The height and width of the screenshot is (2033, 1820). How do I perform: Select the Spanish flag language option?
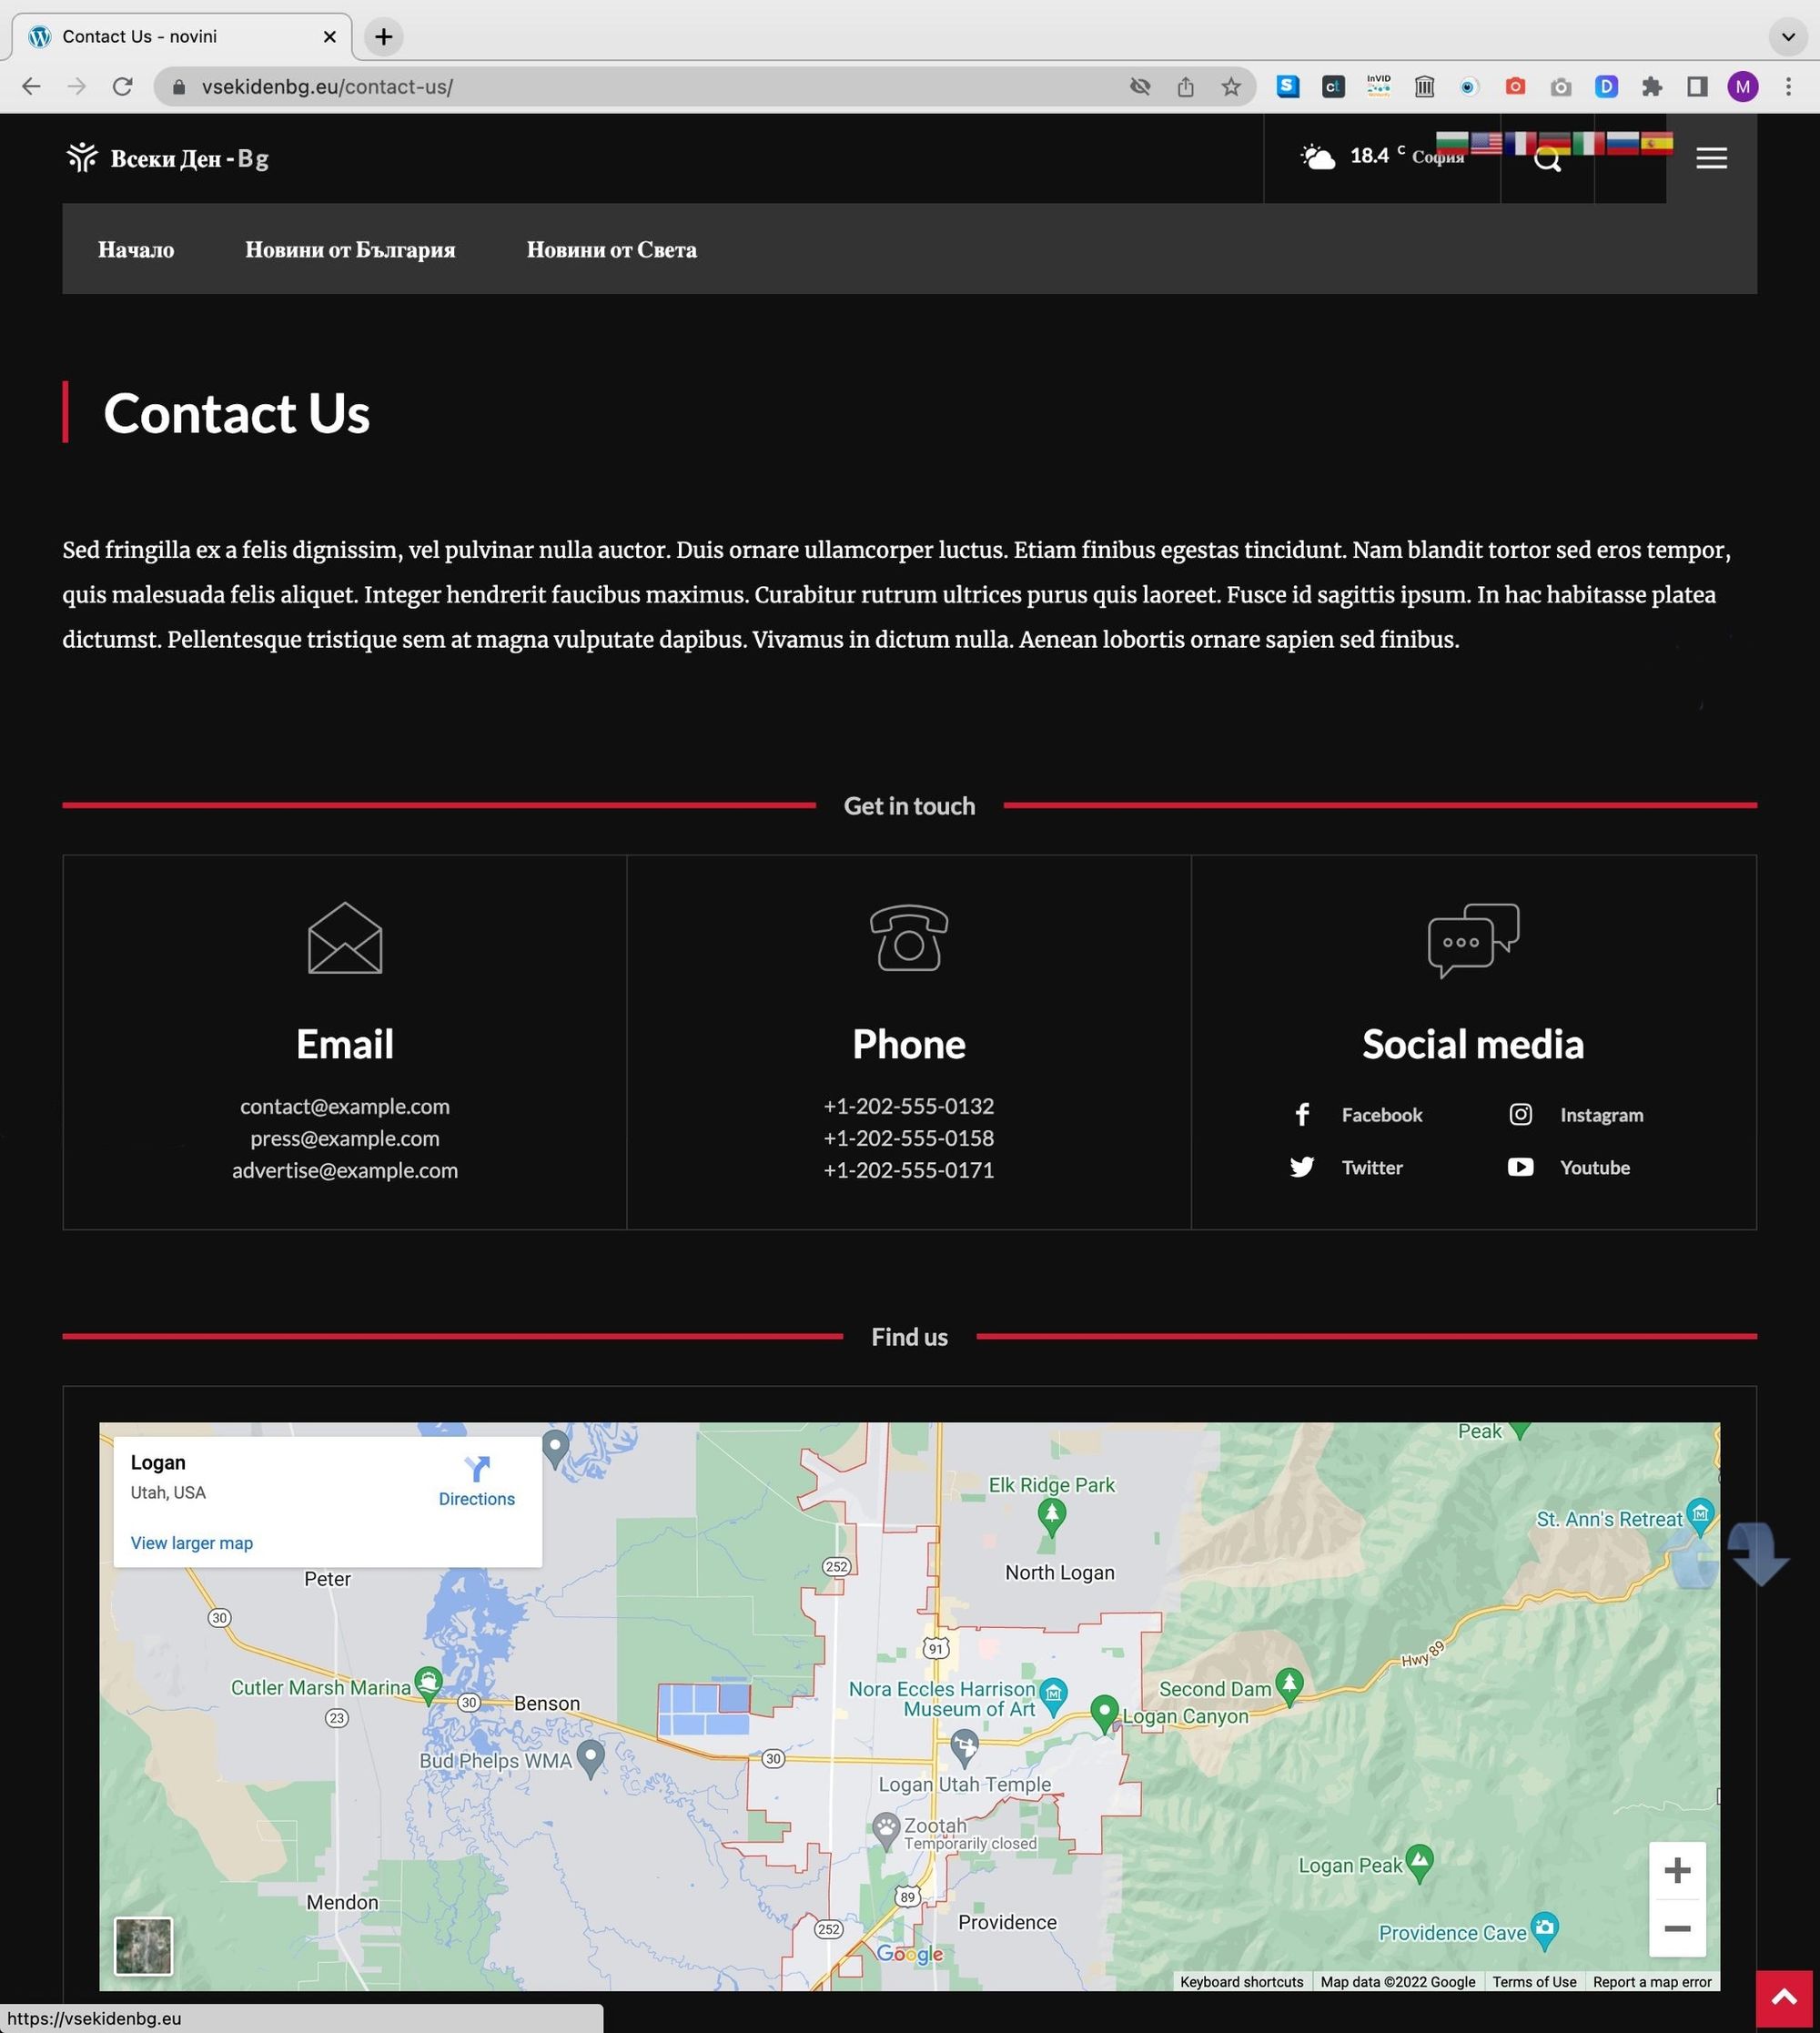point(1656,143)
